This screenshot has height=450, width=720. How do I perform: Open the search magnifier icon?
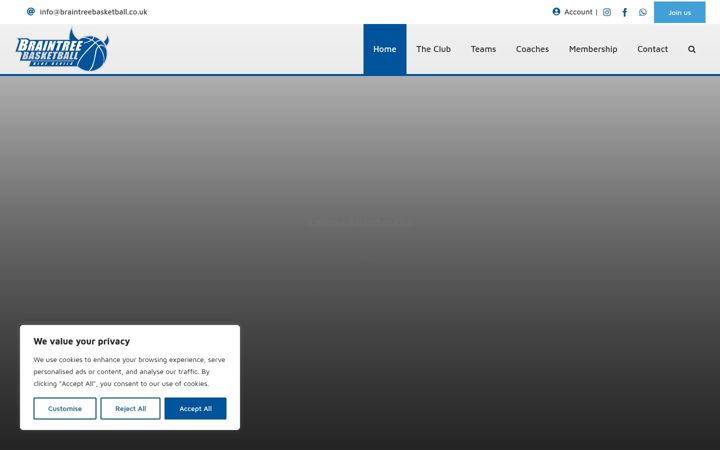tap(692, 49)
